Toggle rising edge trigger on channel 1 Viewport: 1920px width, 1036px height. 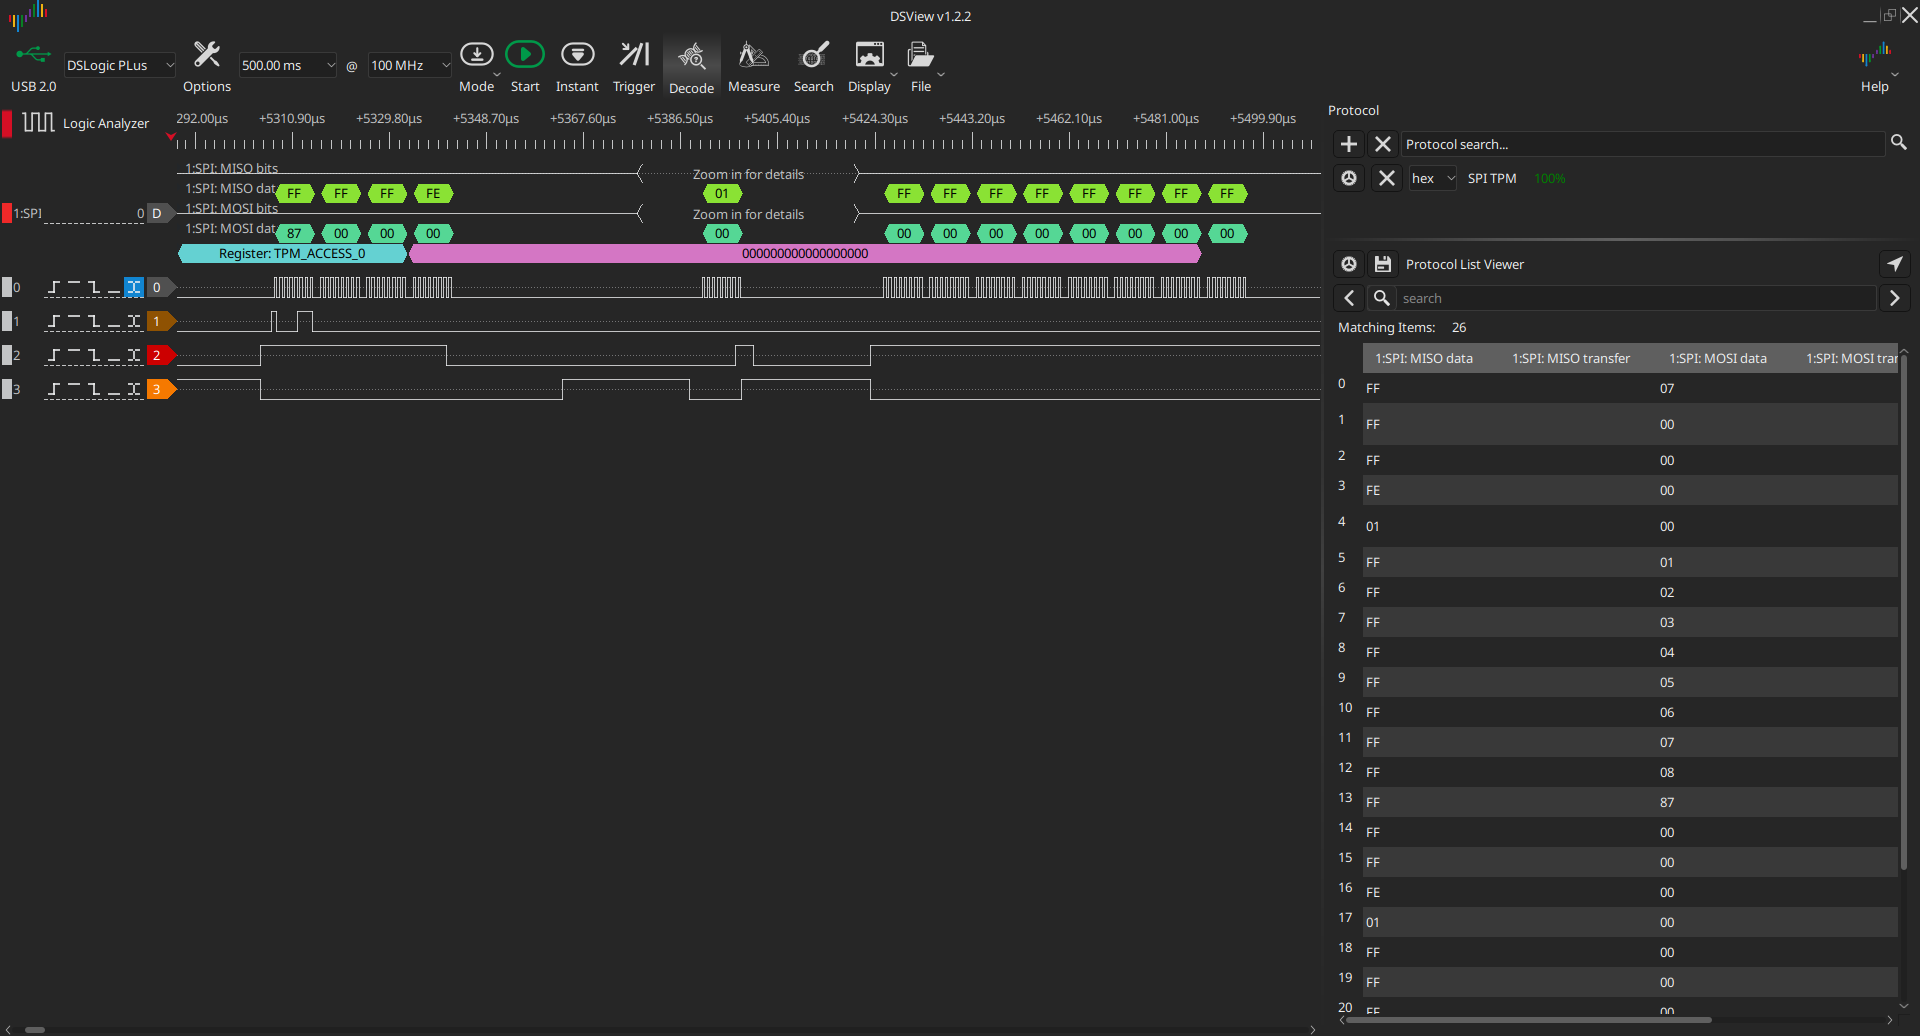[54, 321]
